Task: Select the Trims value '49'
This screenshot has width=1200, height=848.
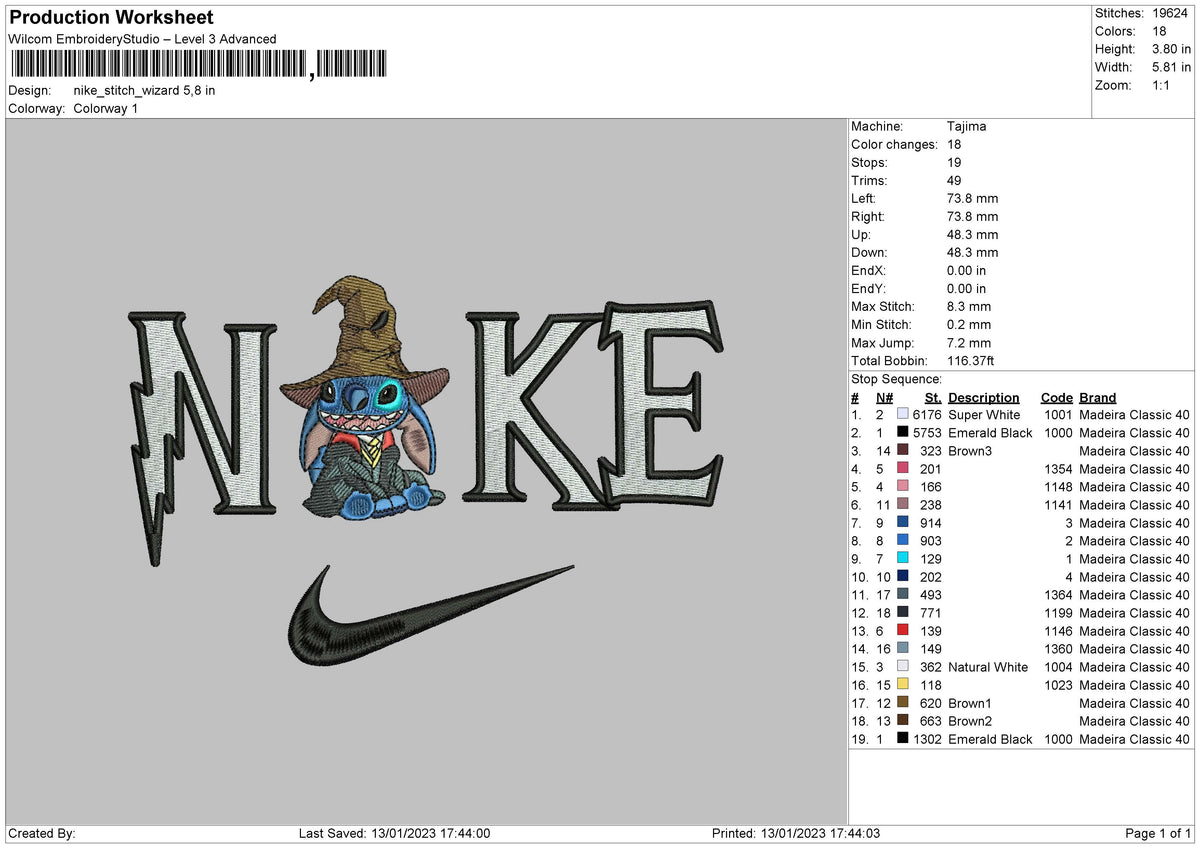Action: tap(954, 181)
